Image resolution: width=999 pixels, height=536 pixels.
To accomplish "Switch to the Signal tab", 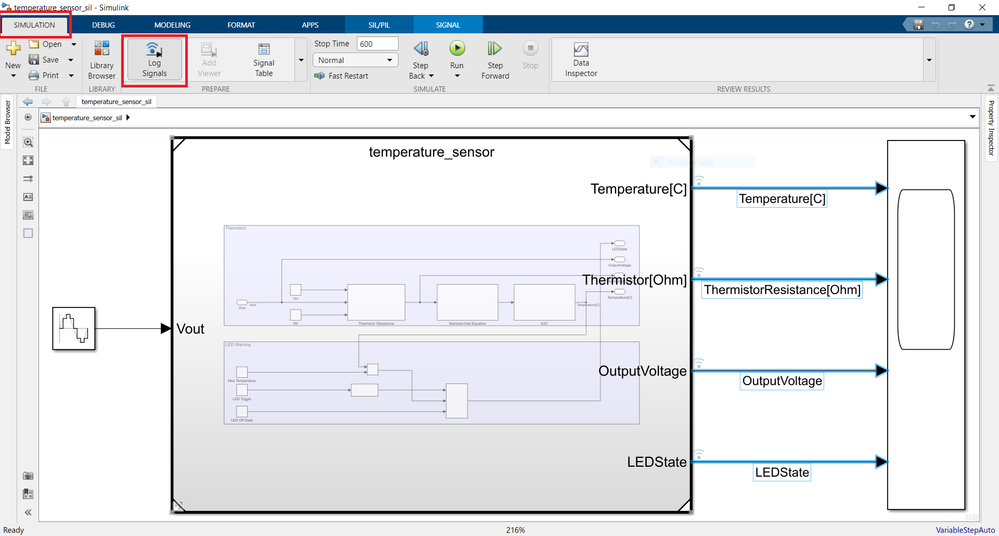I will tap(448, 25).
